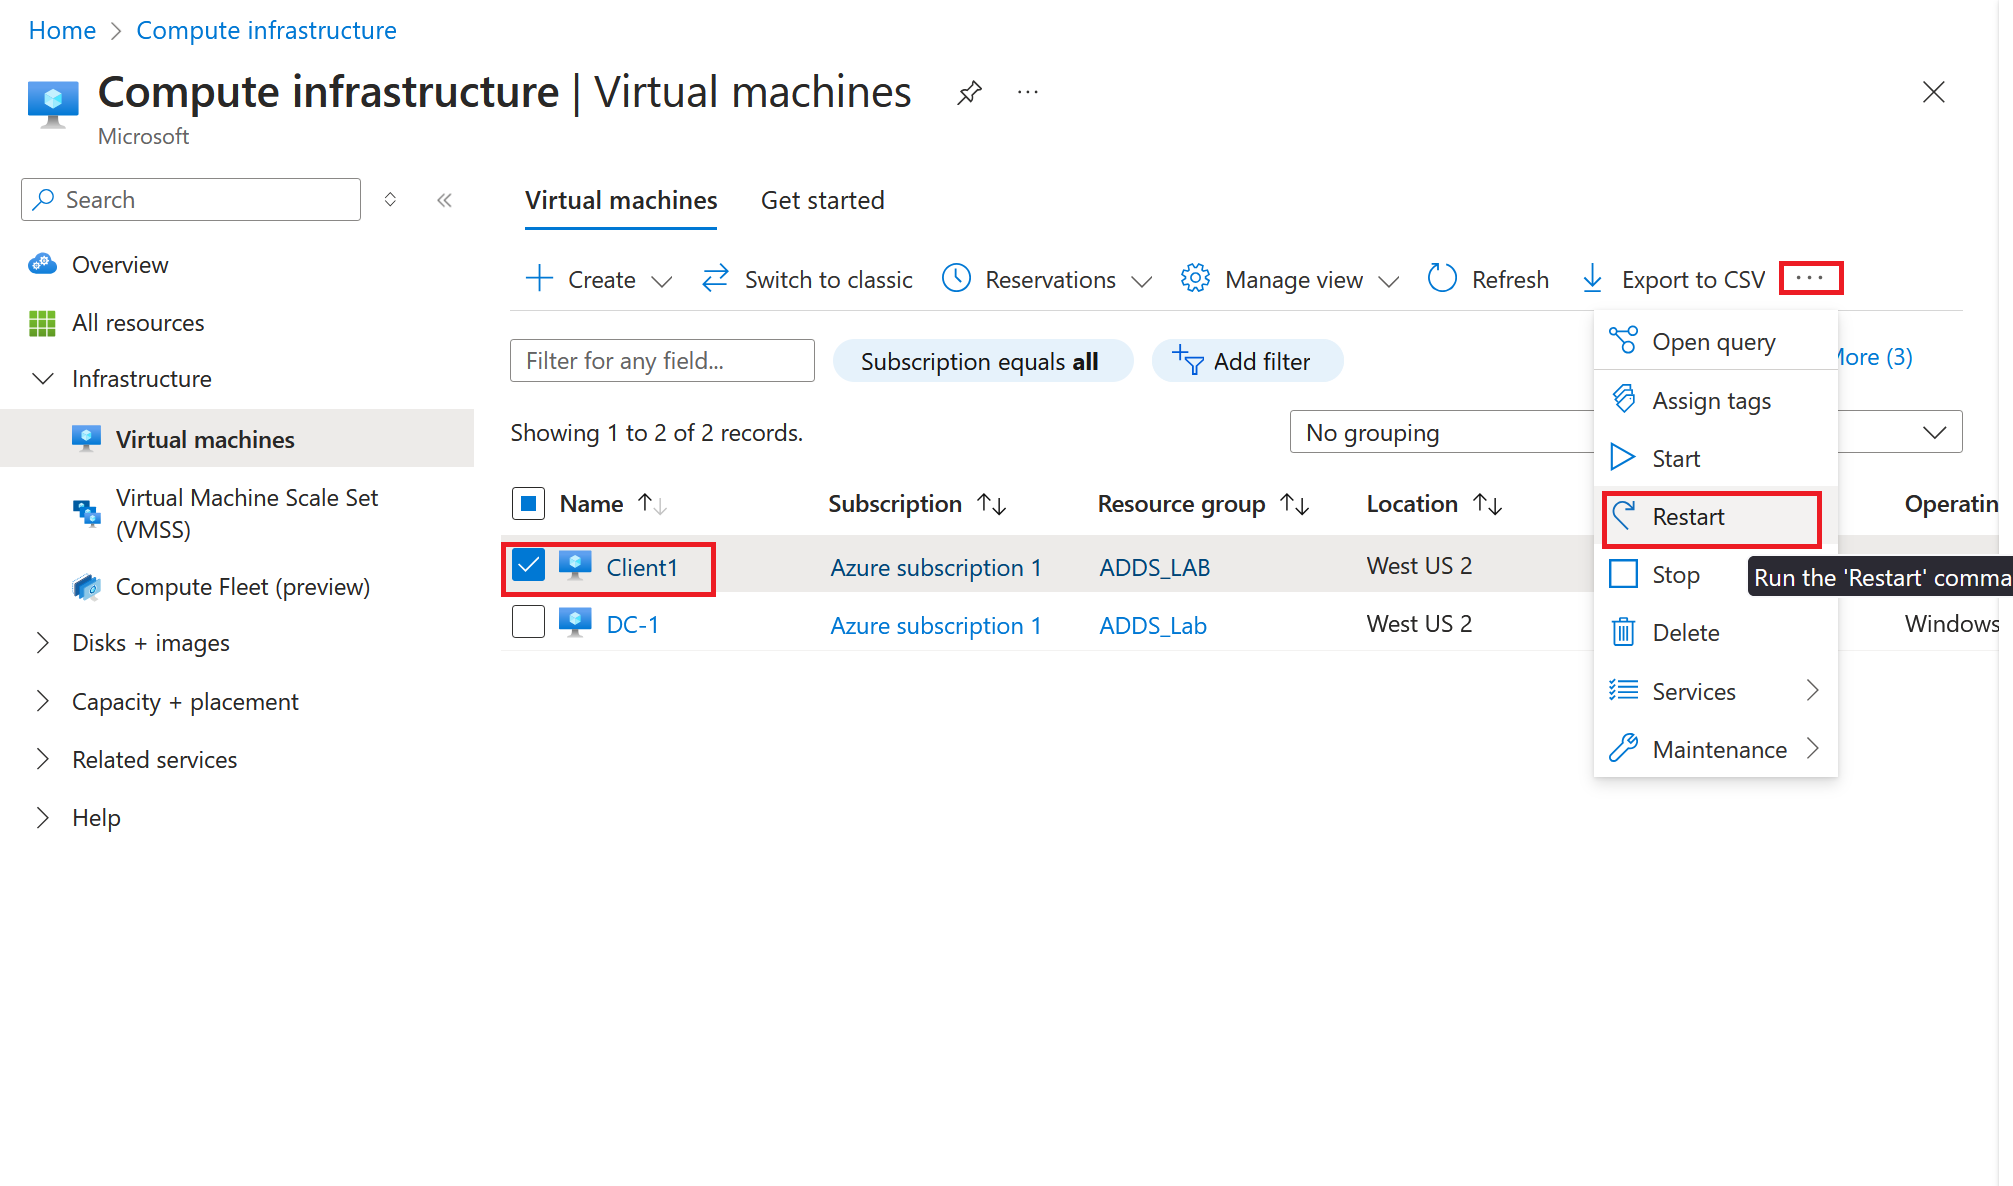Image resolution: width=2013 pixels, height=1186 pixels.
Task: Expand Disks + images section
Action: coord(43,643)
